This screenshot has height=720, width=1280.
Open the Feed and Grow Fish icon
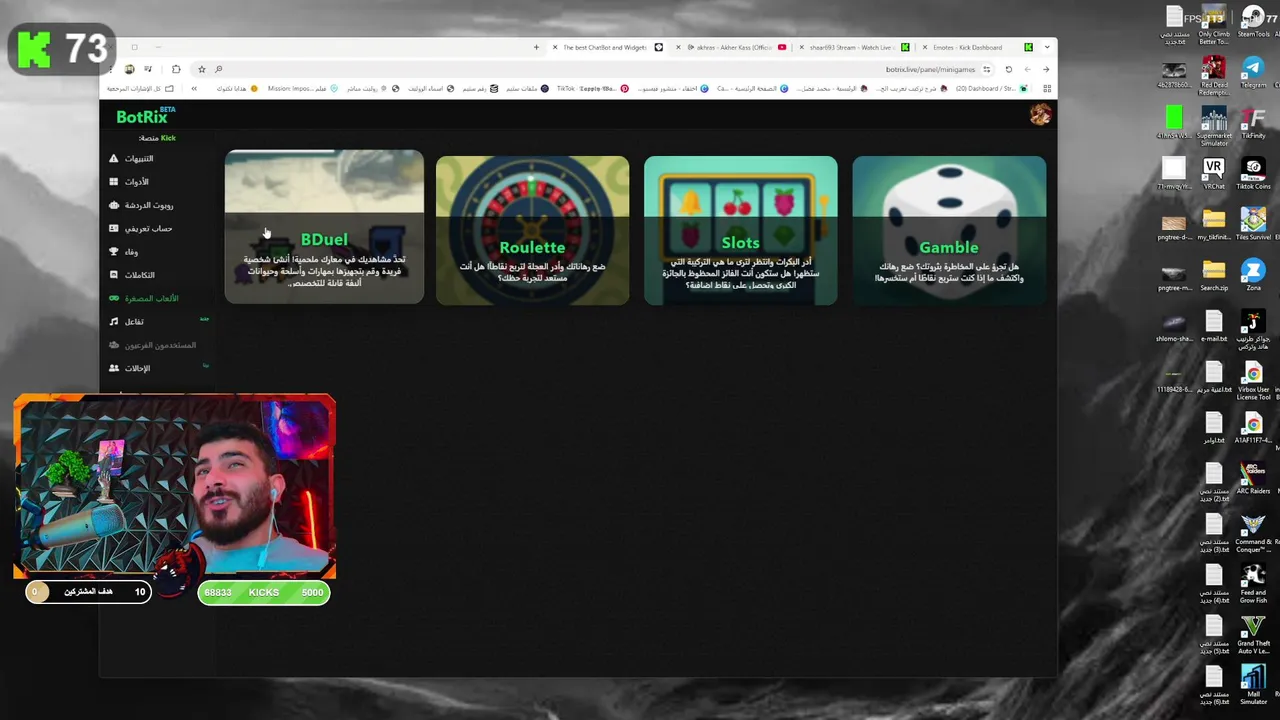click(x=1253, y=584)
